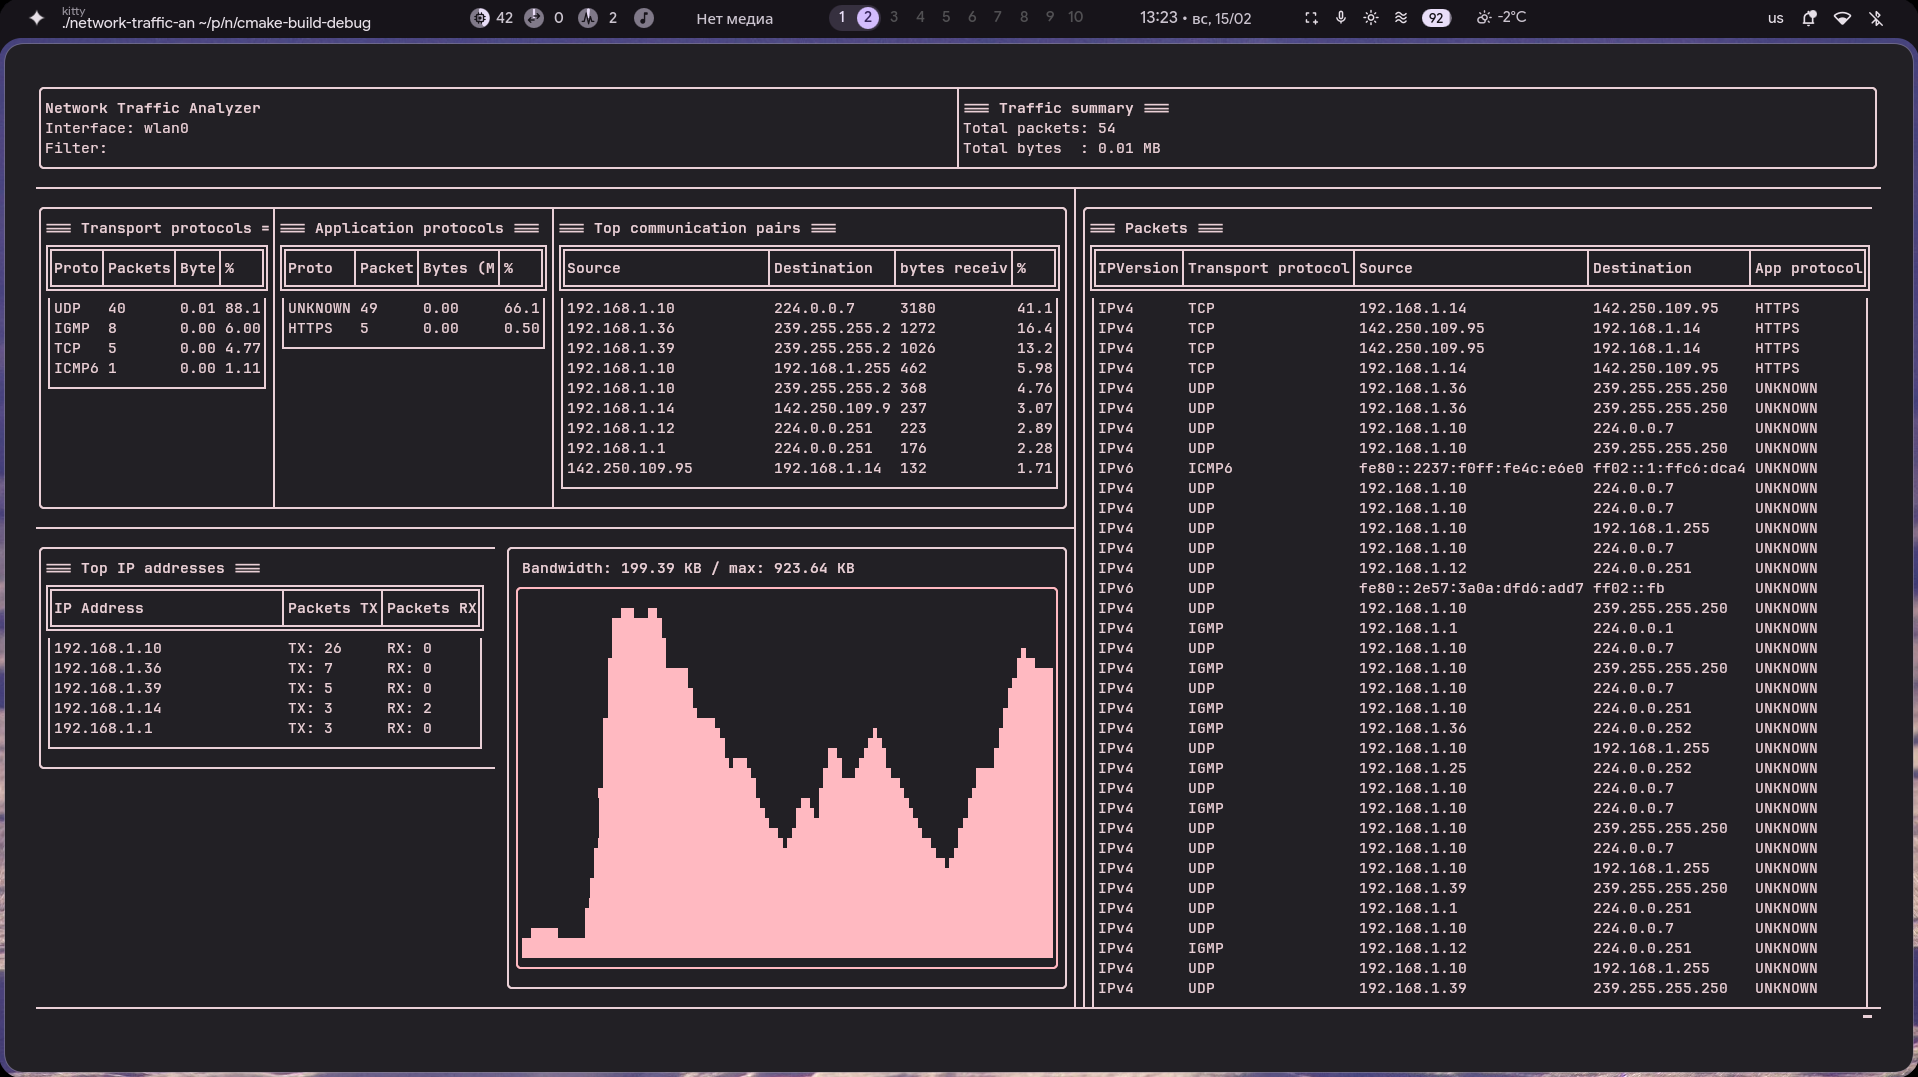Open the notifications bell icon
Viewport: 1918px width, 1077px height.
tap(1809, 18)
